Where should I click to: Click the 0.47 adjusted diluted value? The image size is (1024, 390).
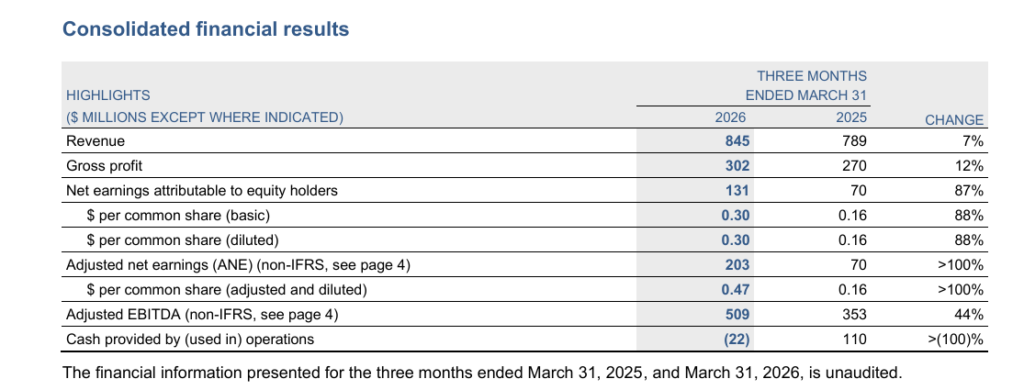[x=735, y=290]
